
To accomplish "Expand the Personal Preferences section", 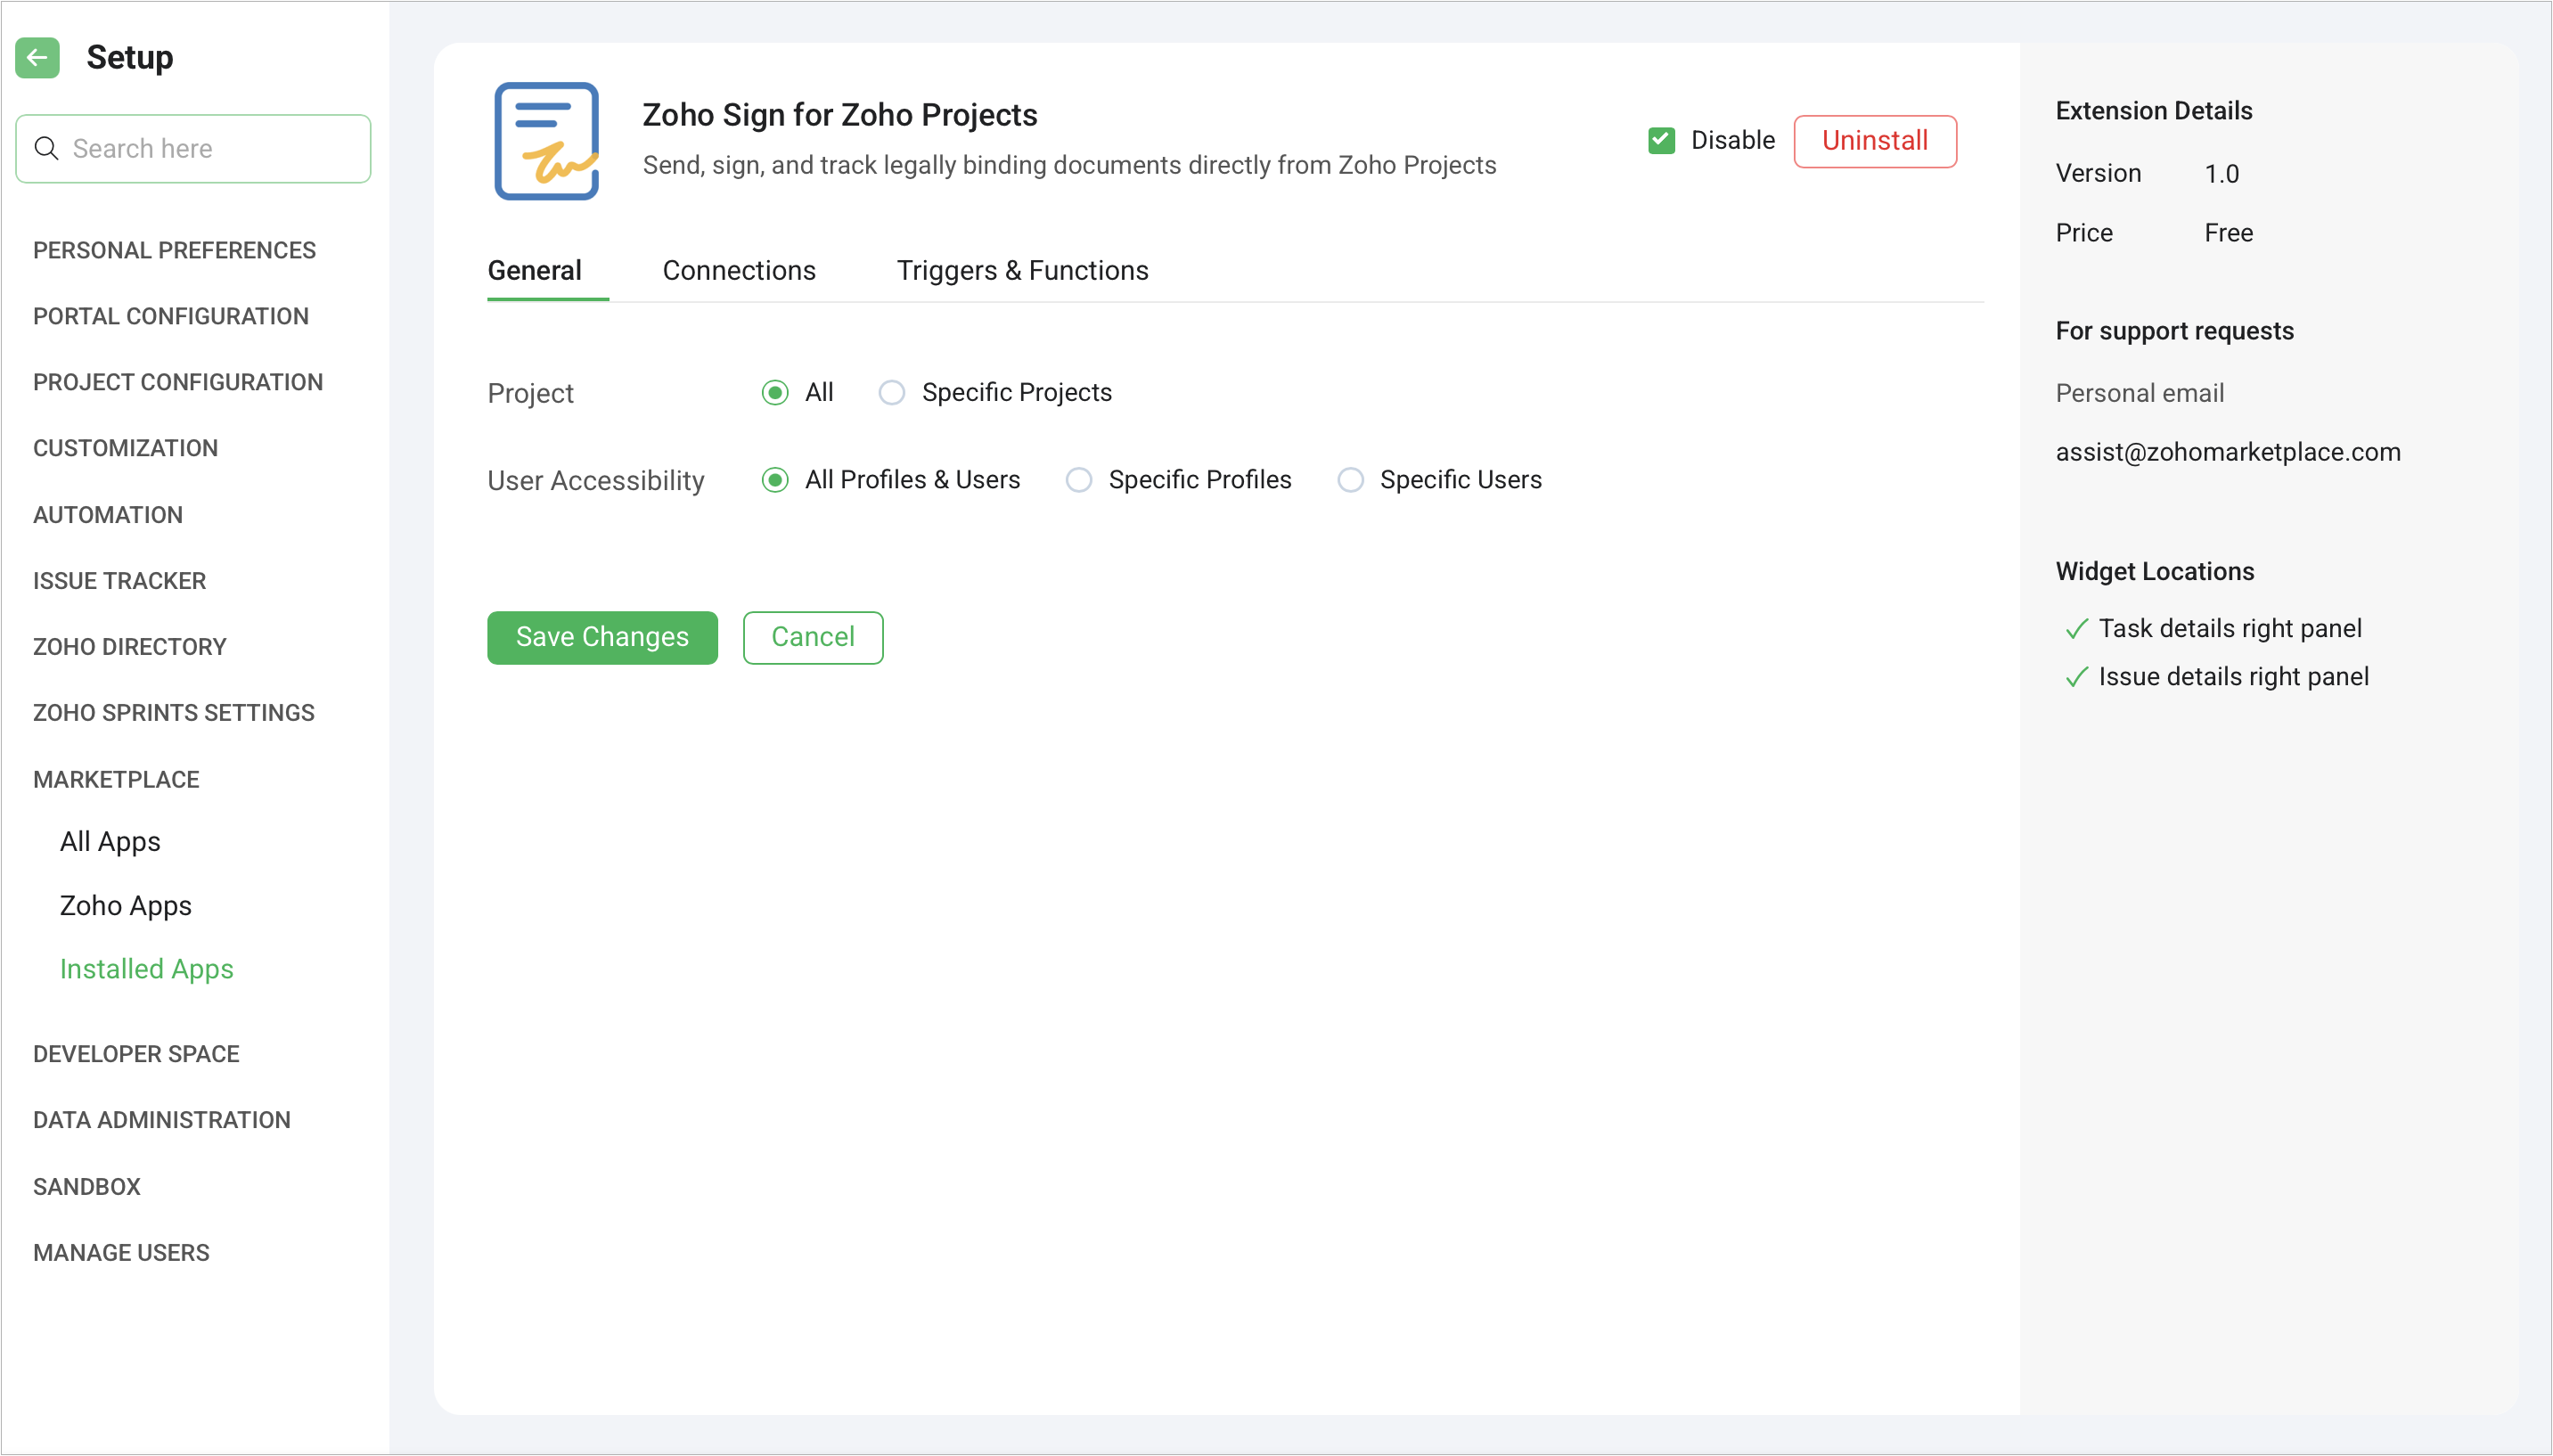I will pyautogui.click(x=174, y=250).
